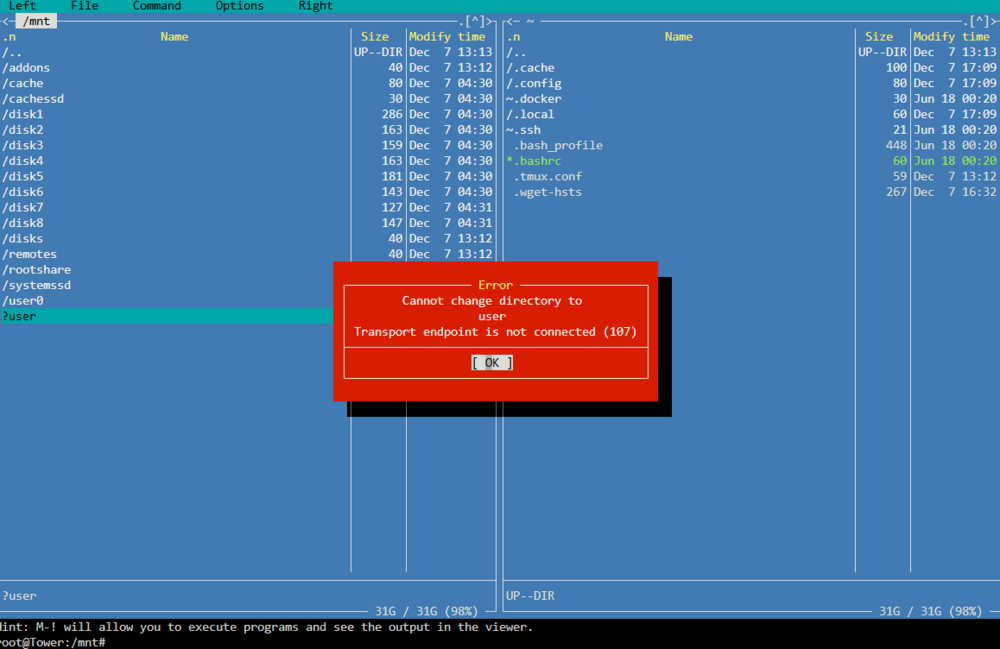Toggle left panel .n sort order indicator
This screenshot has width=1000, height=649.
tap(9, 36)
